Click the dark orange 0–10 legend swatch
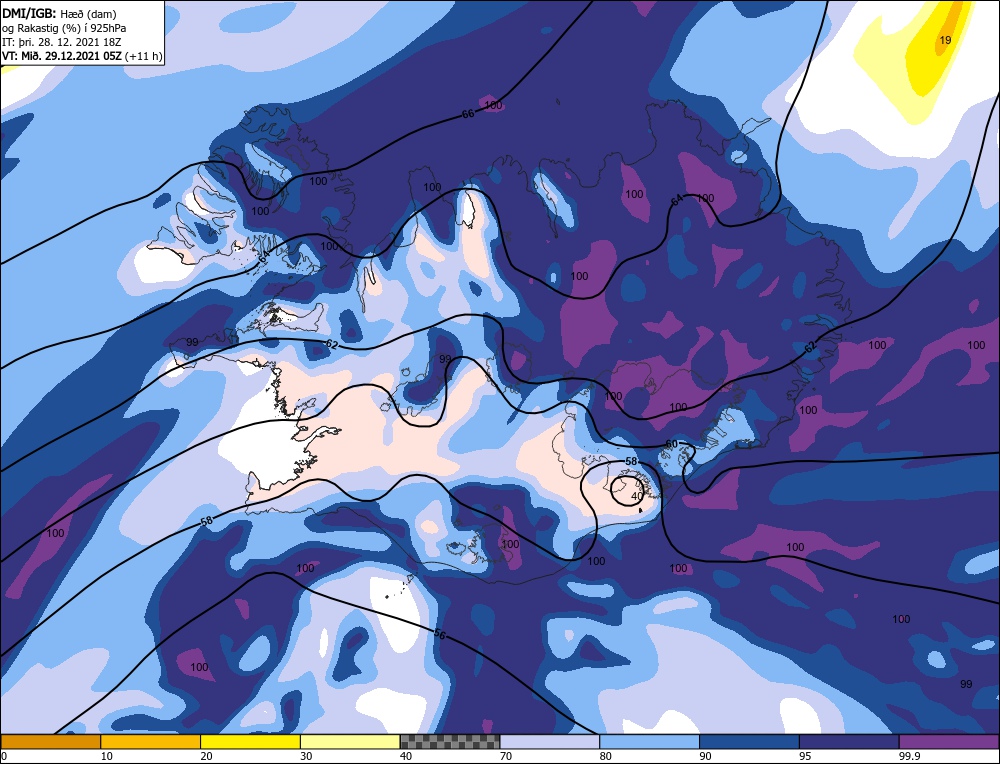The height and width of the screenshot is (764, 1000). [x=50, y=741]
